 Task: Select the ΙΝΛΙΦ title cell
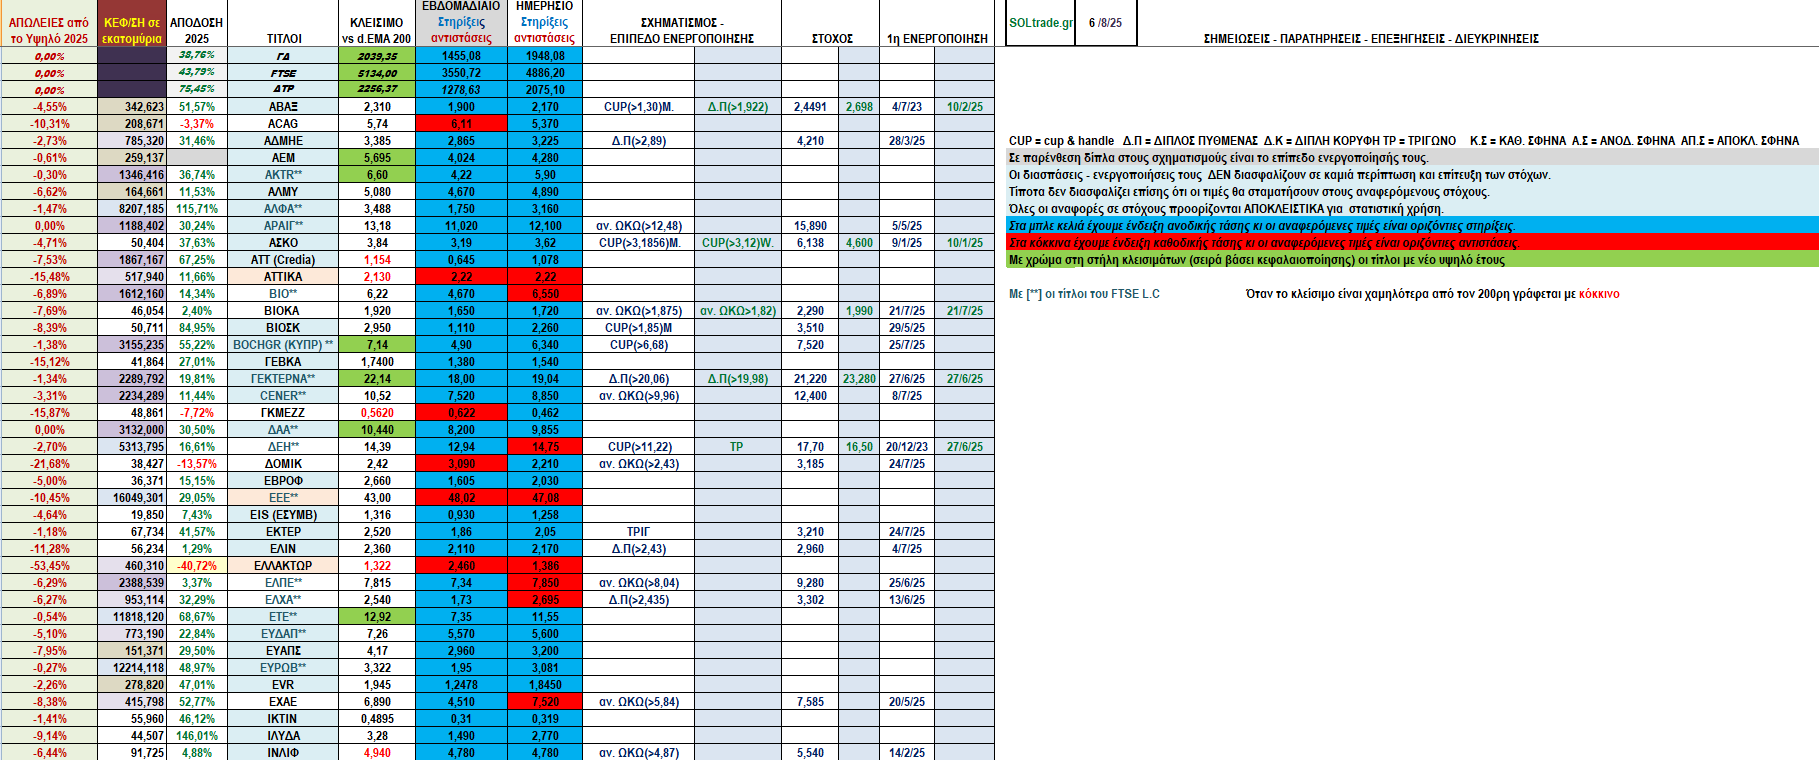coord(283,753)
